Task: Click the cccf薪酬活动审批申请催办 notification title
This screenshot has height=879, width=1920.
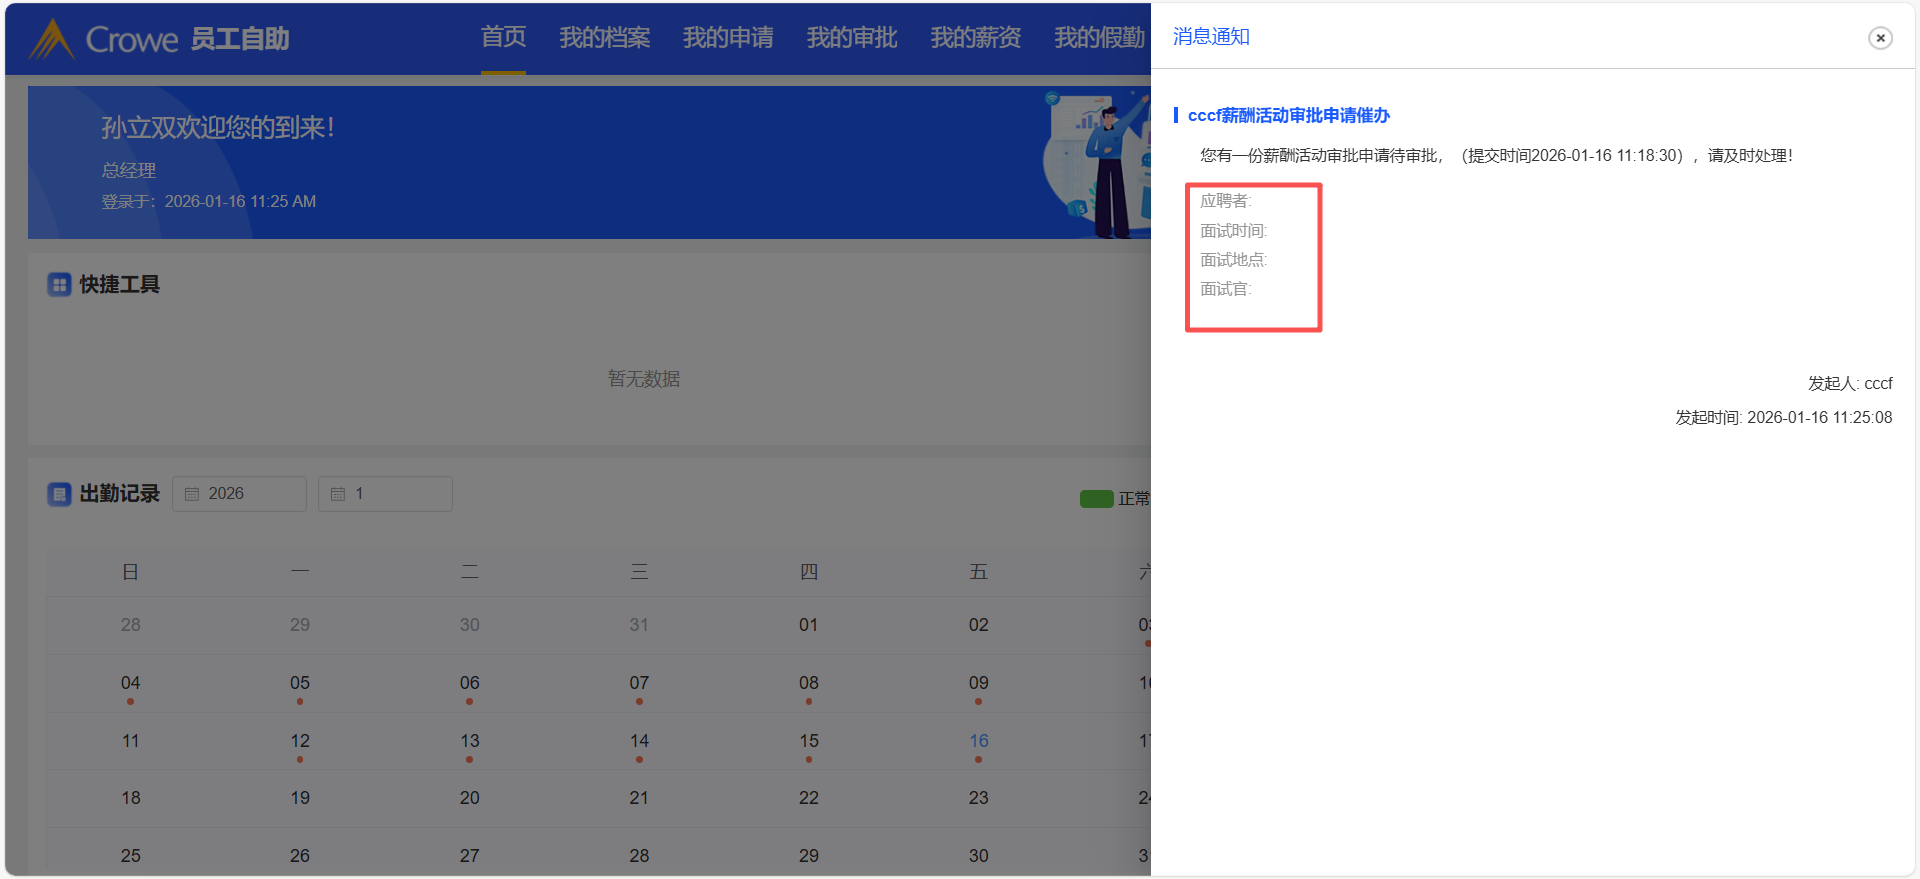Action: point(1288,116)
